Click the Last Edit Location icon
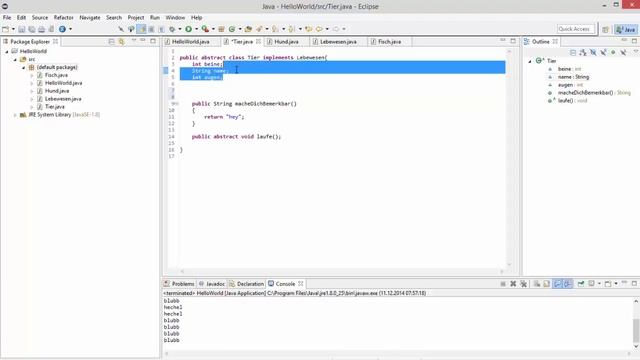Screen dimensions: 640x360 309,29
